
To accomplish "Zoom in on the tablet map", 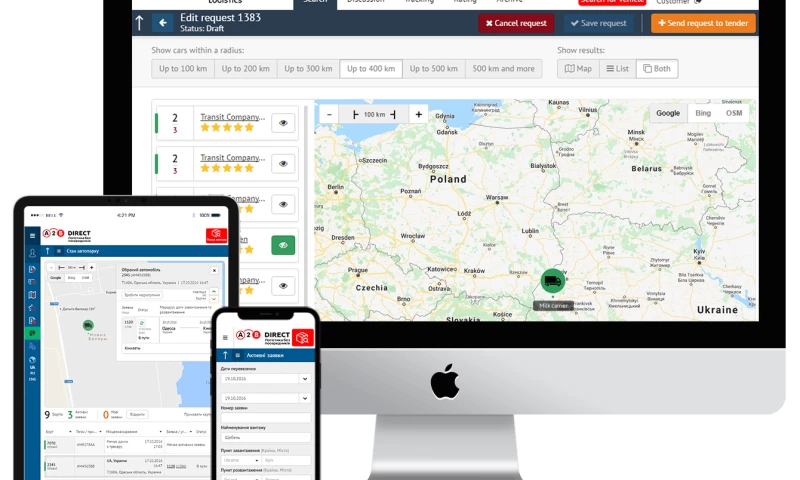I will coord(91,267).
